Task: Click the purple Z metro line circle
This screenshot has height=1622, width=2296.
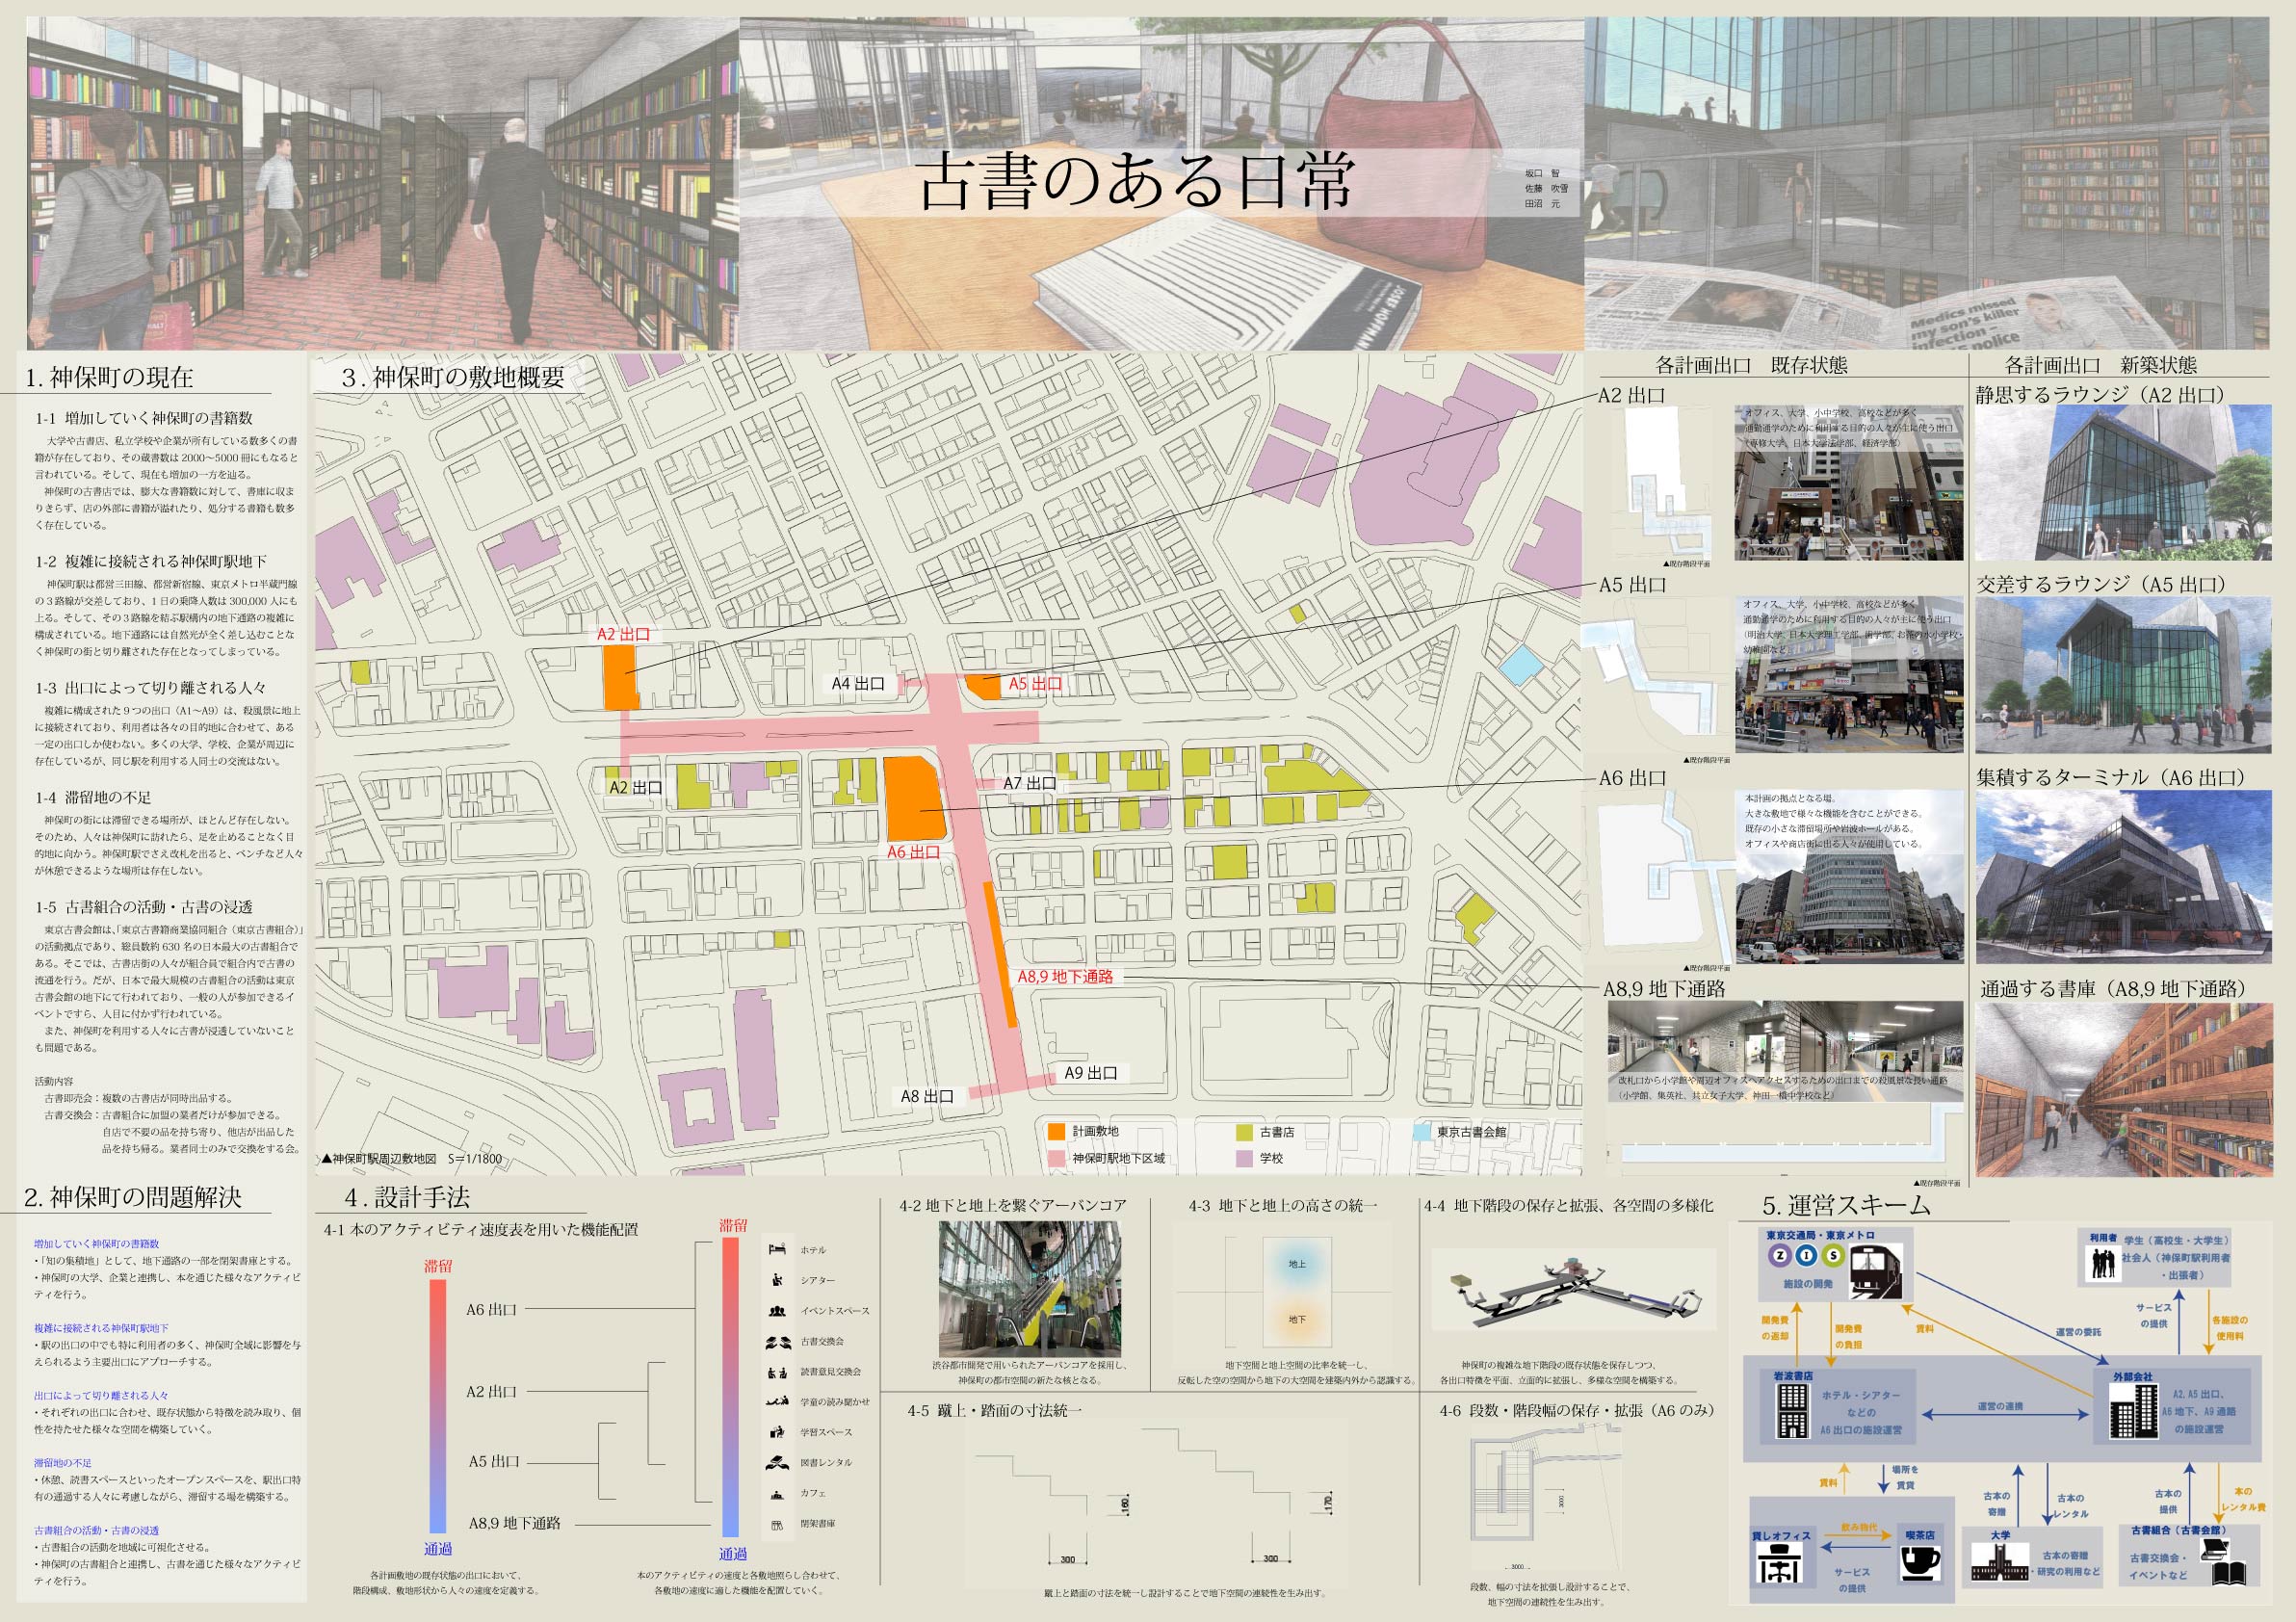Action: (x=1782, y=1255)
